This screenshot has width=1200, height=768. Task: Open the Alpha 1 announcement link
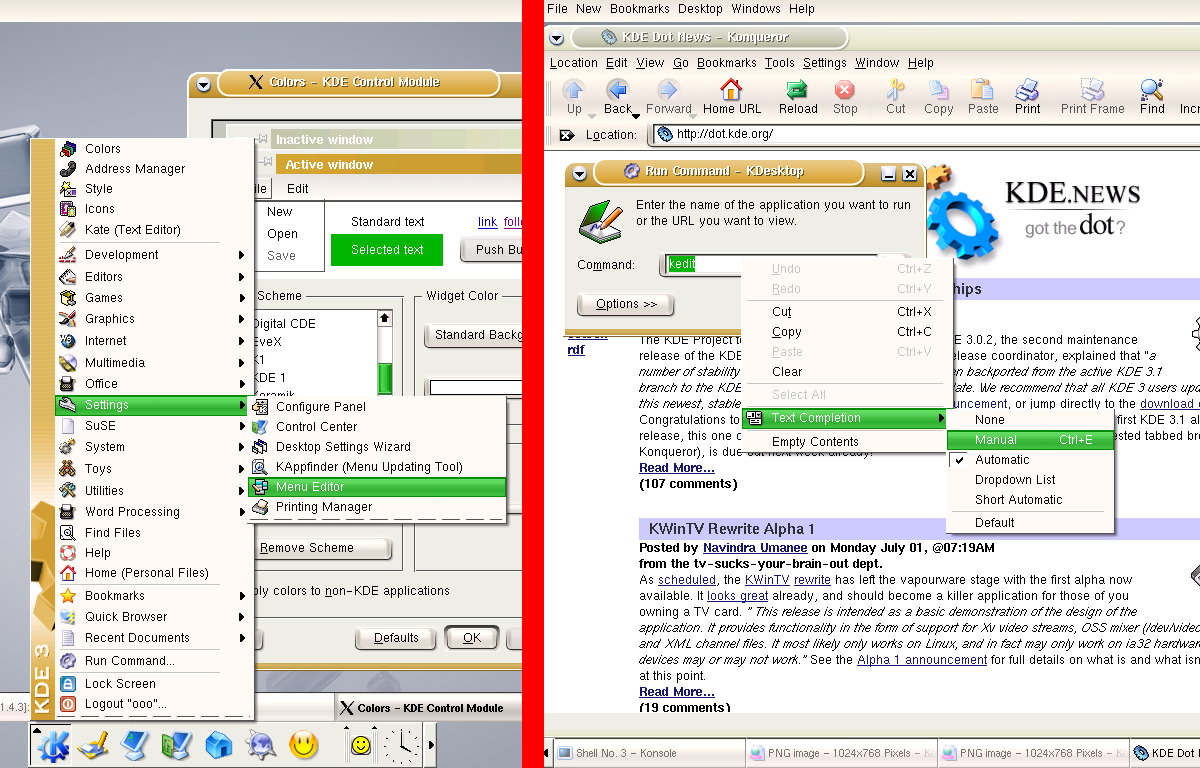922,660
